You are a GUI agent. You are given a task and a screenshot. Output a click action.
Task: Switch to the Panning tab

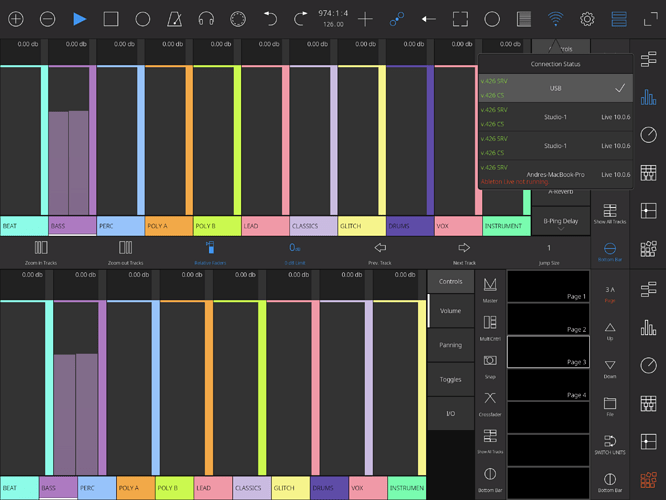[x=450, y=345]
